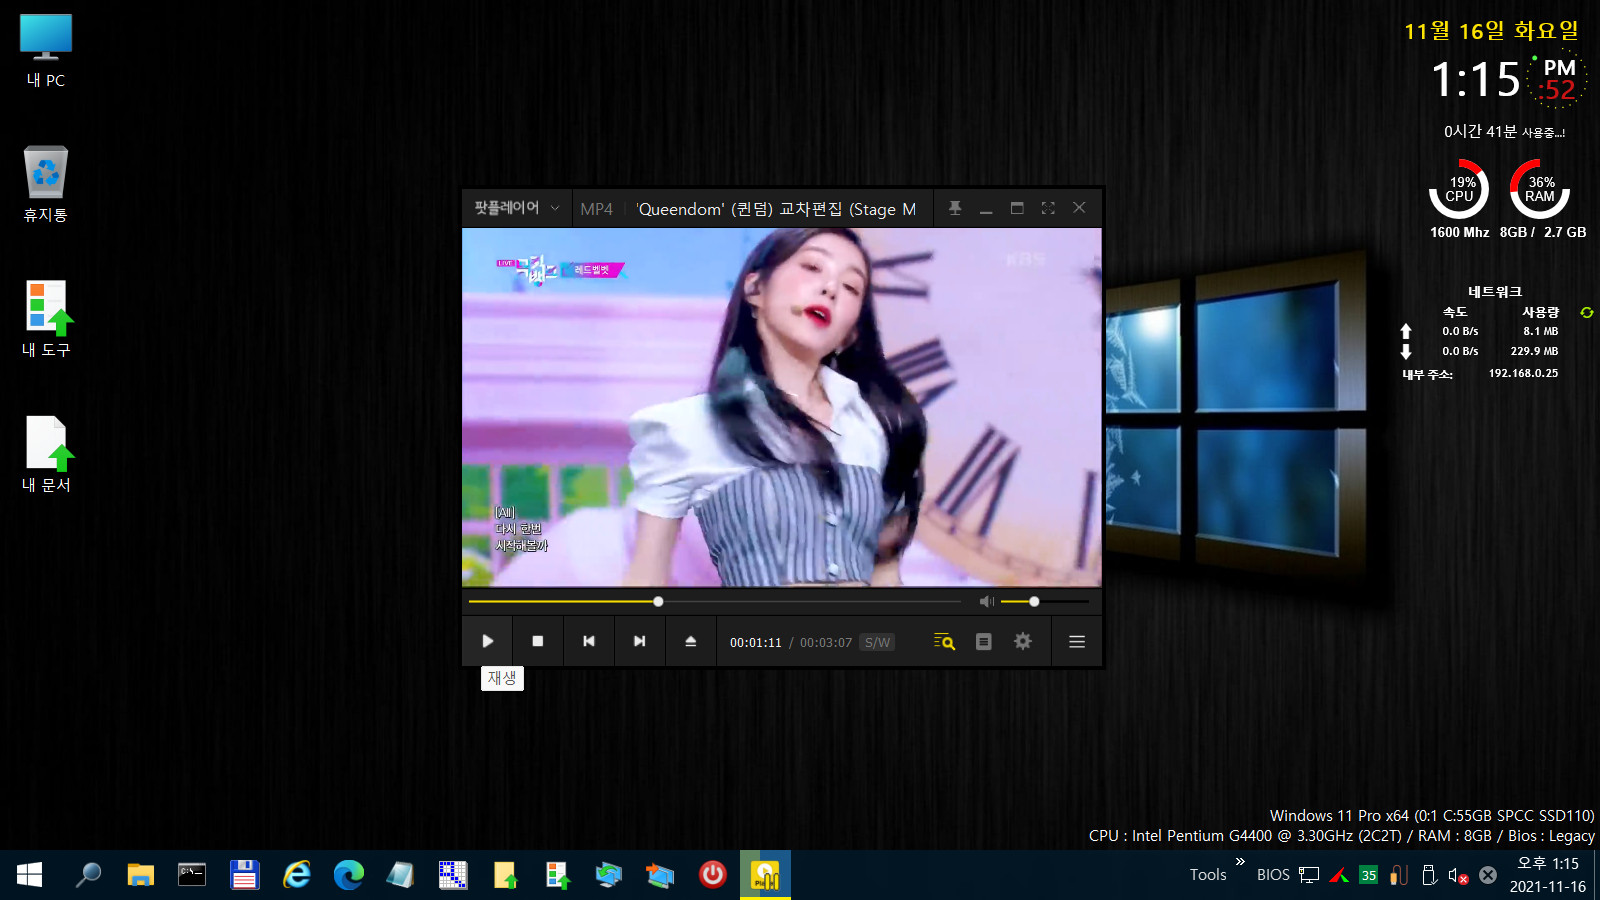Screen dimensions: 1600x900
Task: Open the 내 PC desktop icon
Action: (46, 52)
